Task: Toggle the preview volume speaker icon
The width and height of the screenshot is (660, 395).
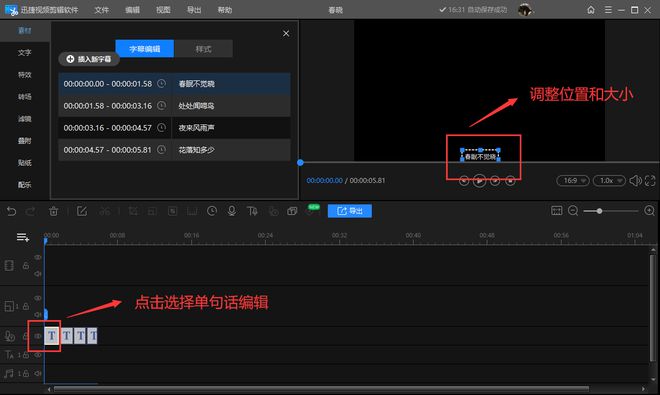Action: point(635,181)
